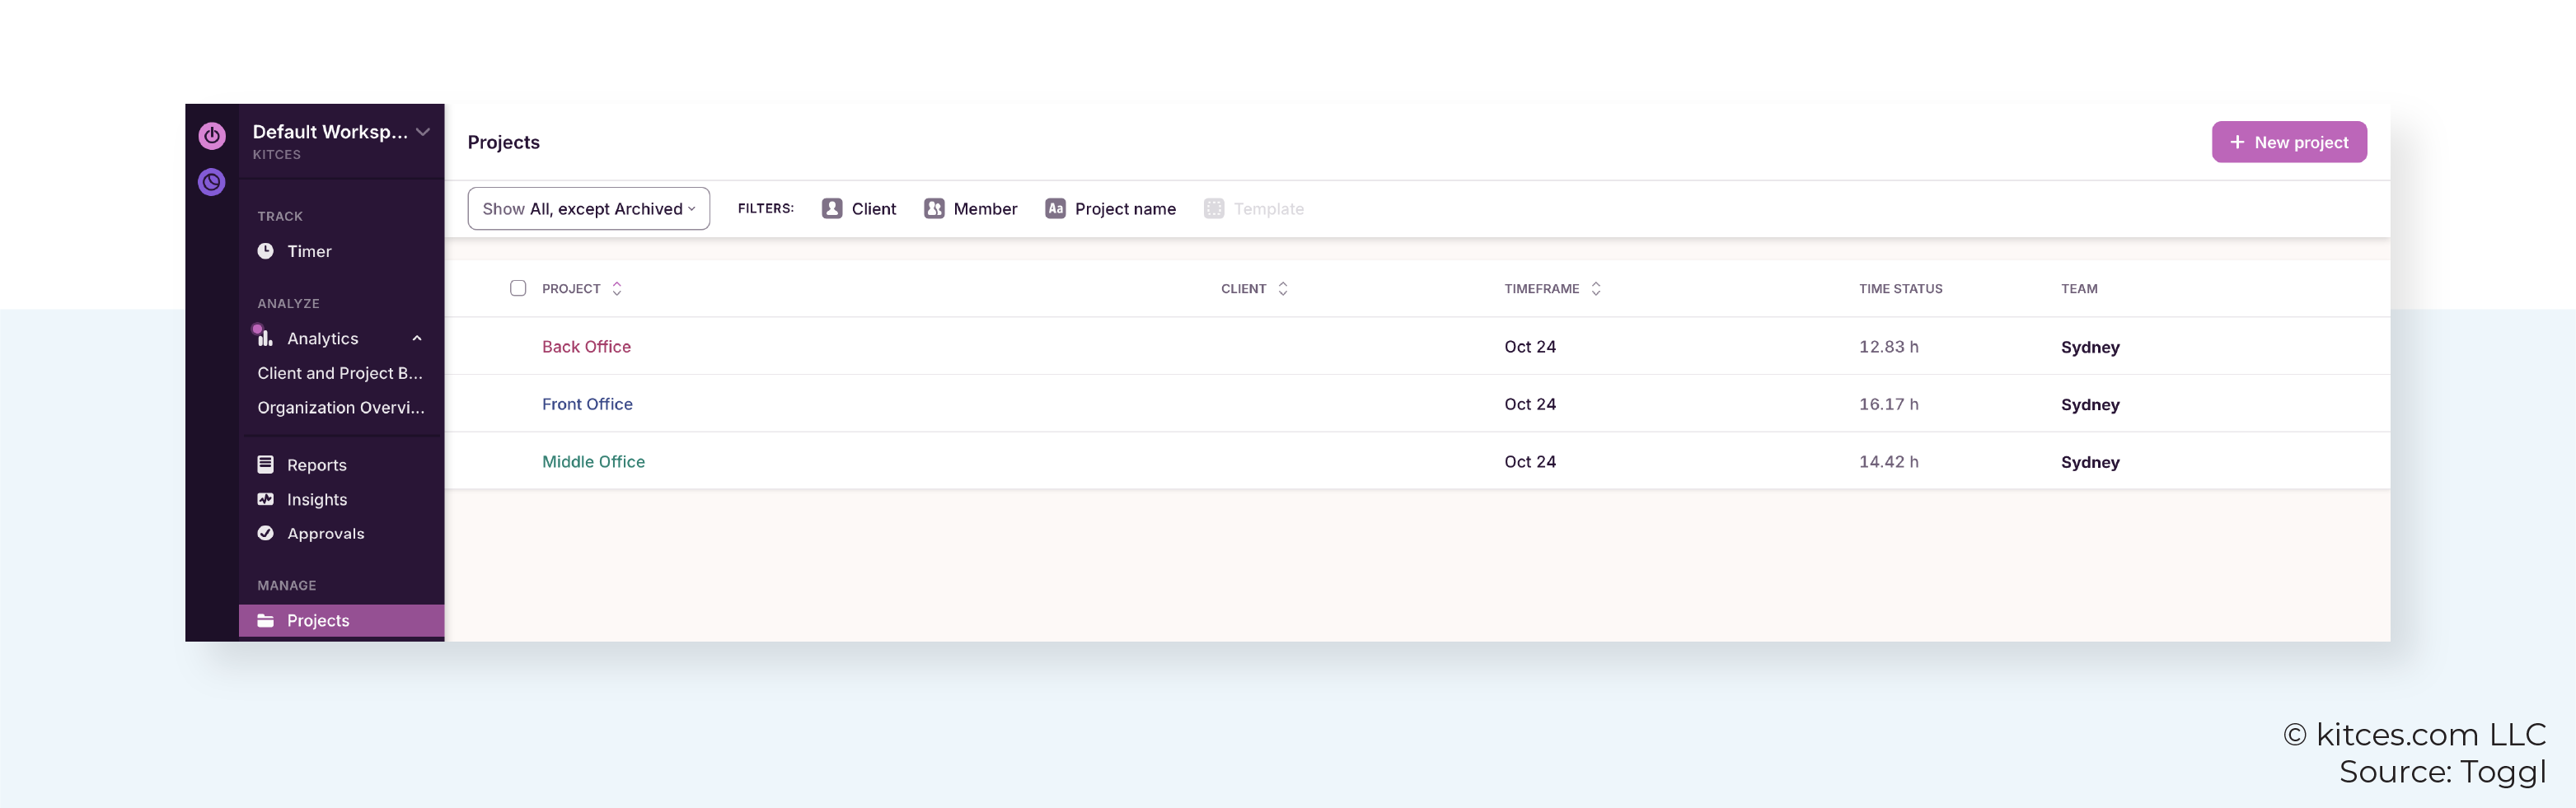Click Oct 24 timeframe for Middle Office
The image size is (2576, 808).
(1530, 461)
